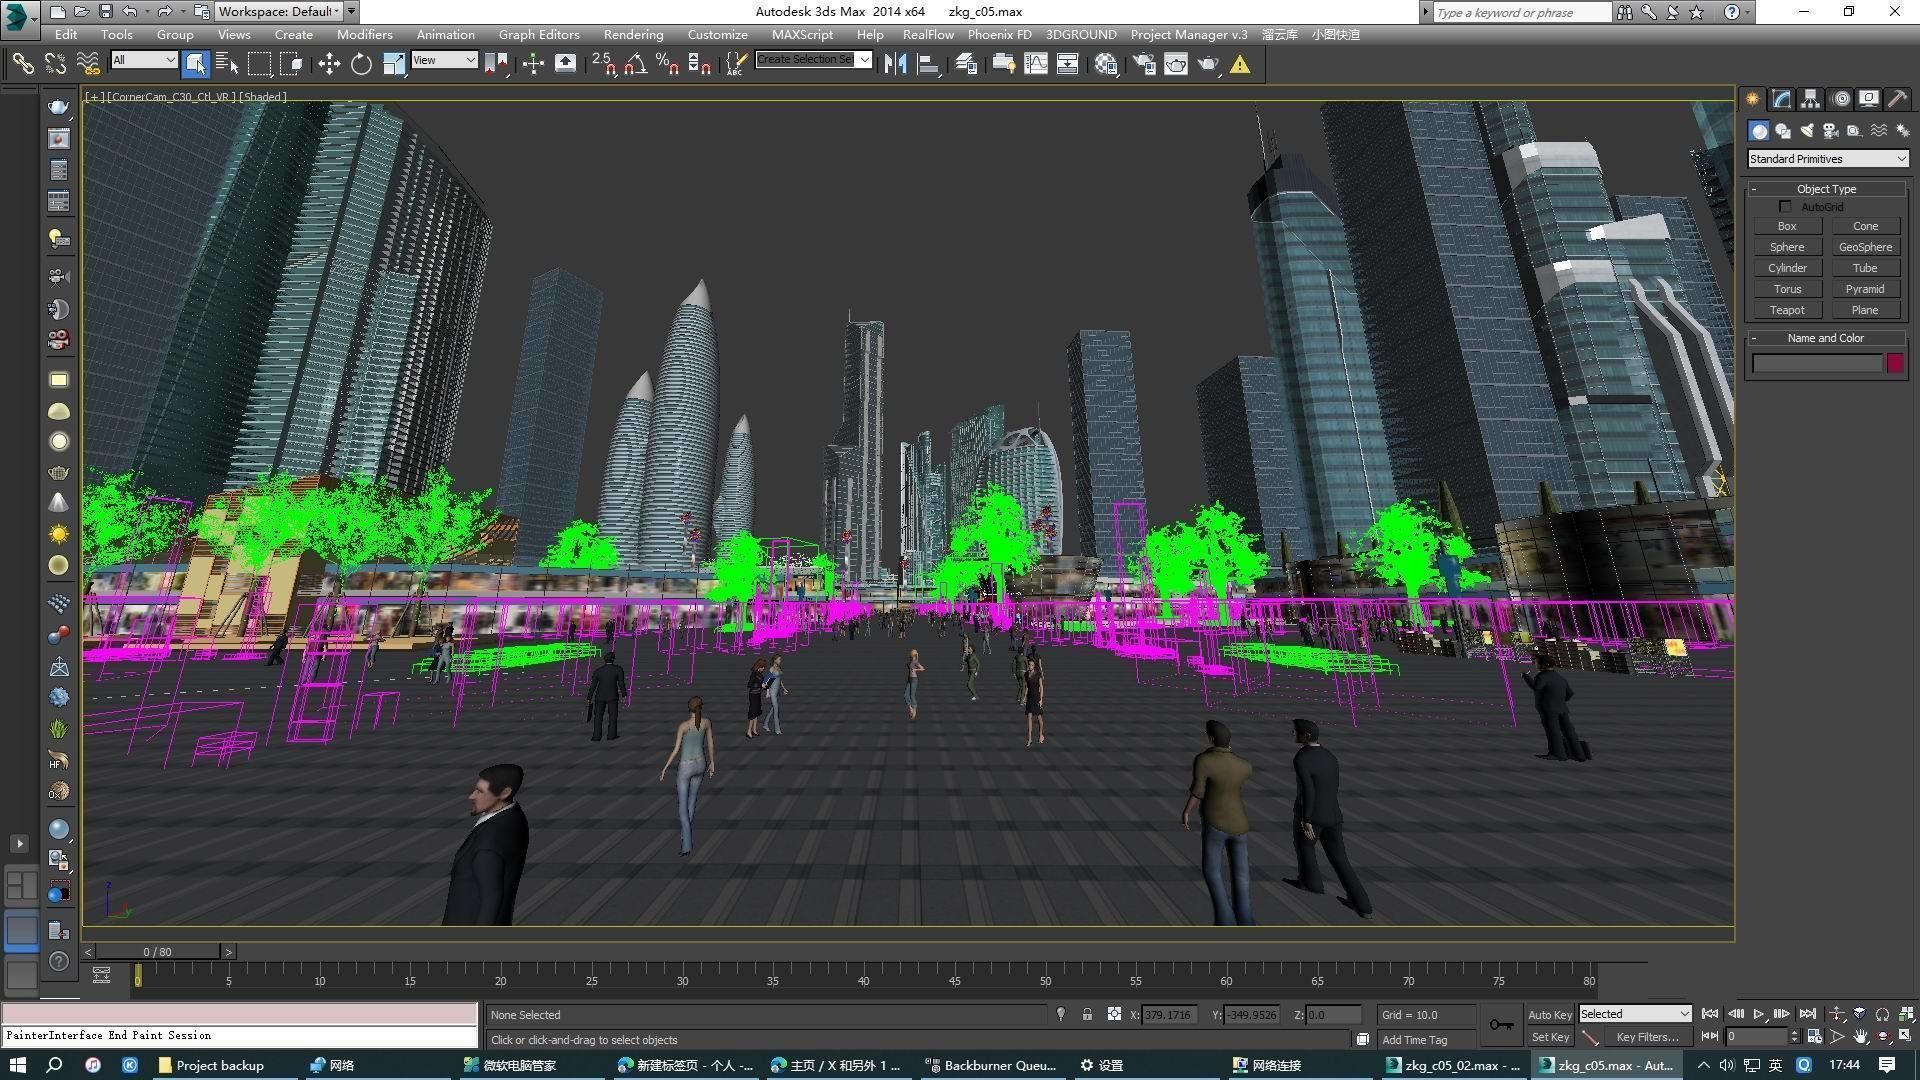Click the Play Animation button
The width and height of the screenshot is (1920, 1080).
[x=1759, y=1014]
